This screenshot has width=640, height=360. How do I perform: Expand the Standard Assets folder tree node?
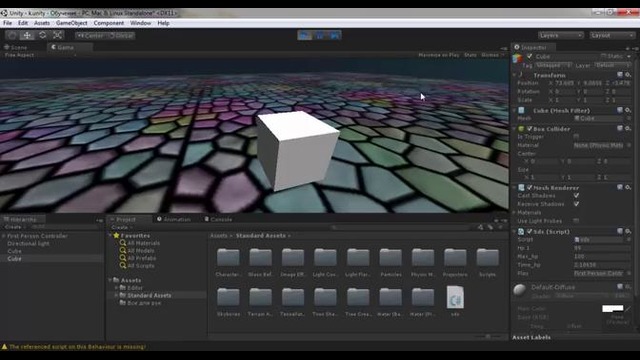point(117,295)
